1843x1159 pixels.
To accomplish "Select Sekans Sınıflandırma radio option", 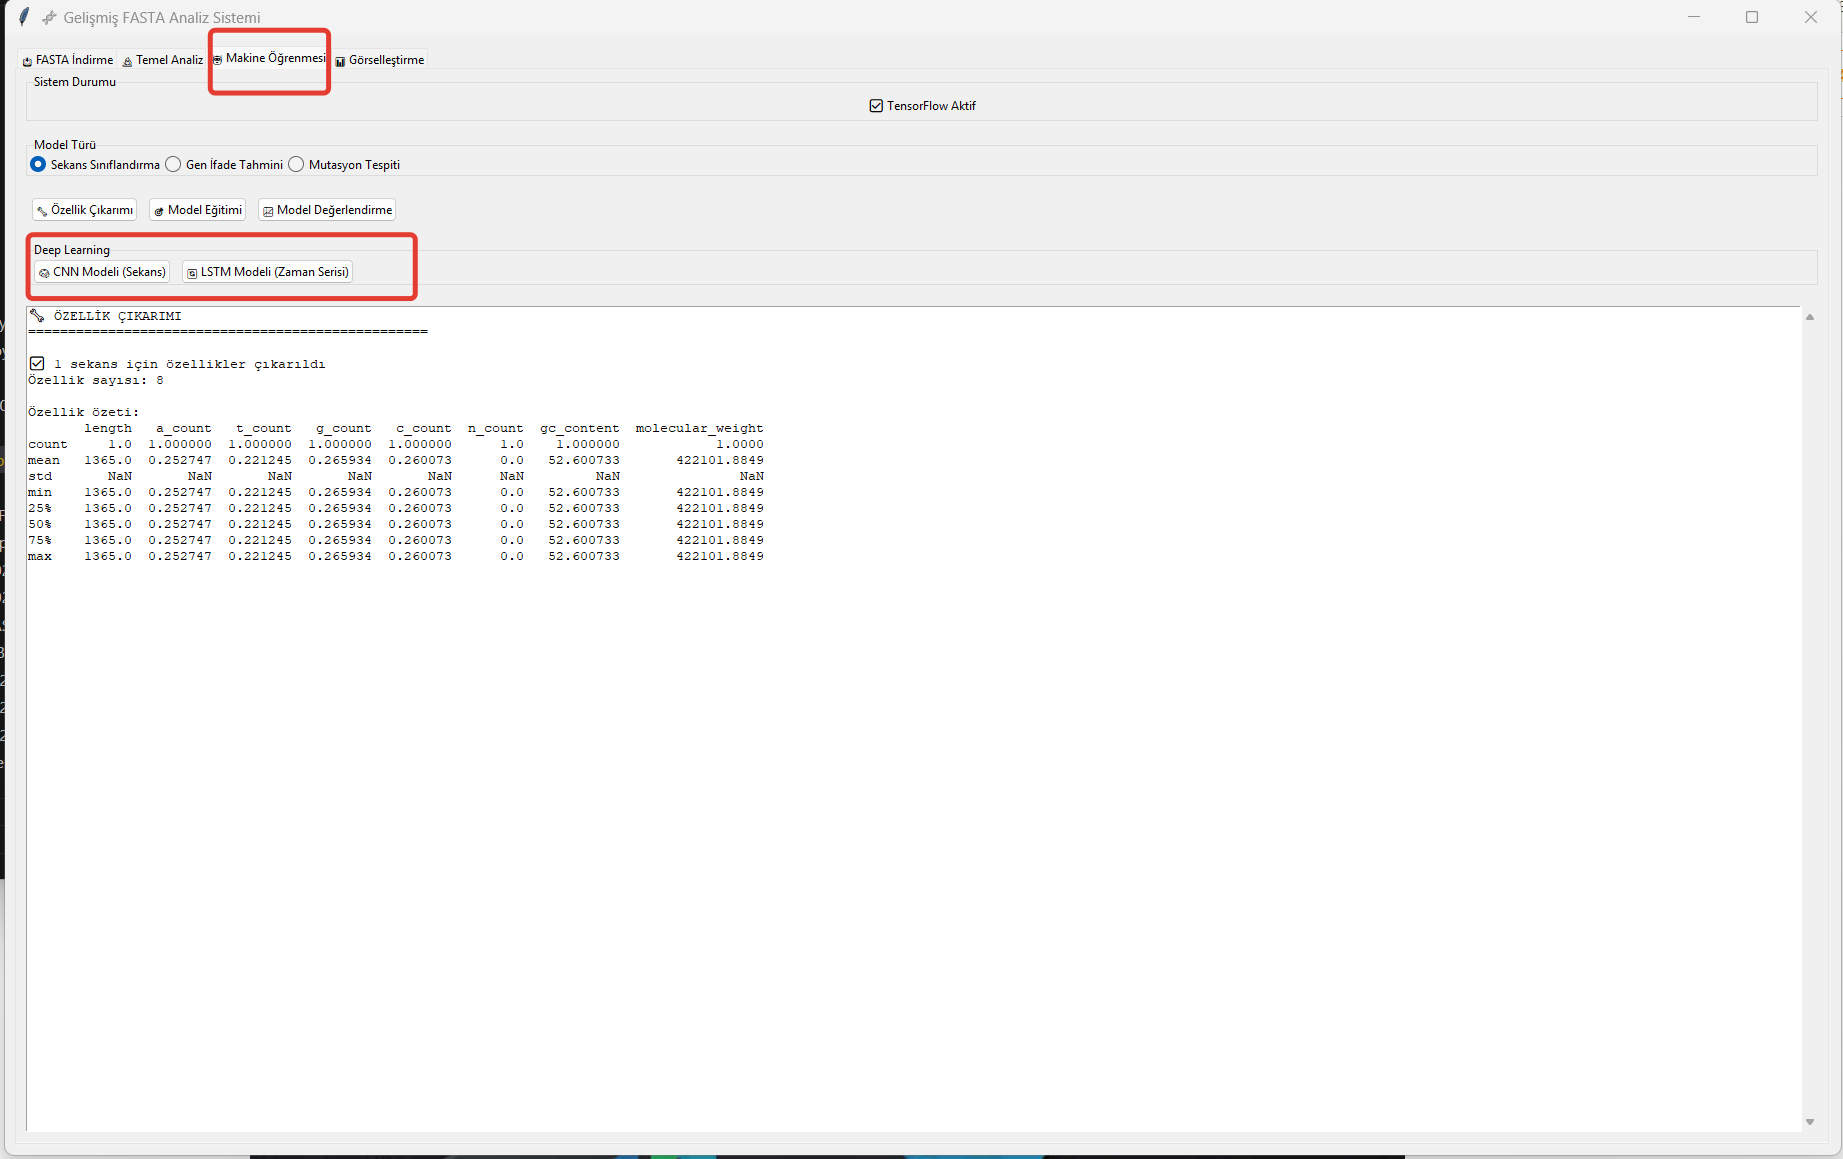I will coord(38,164).
